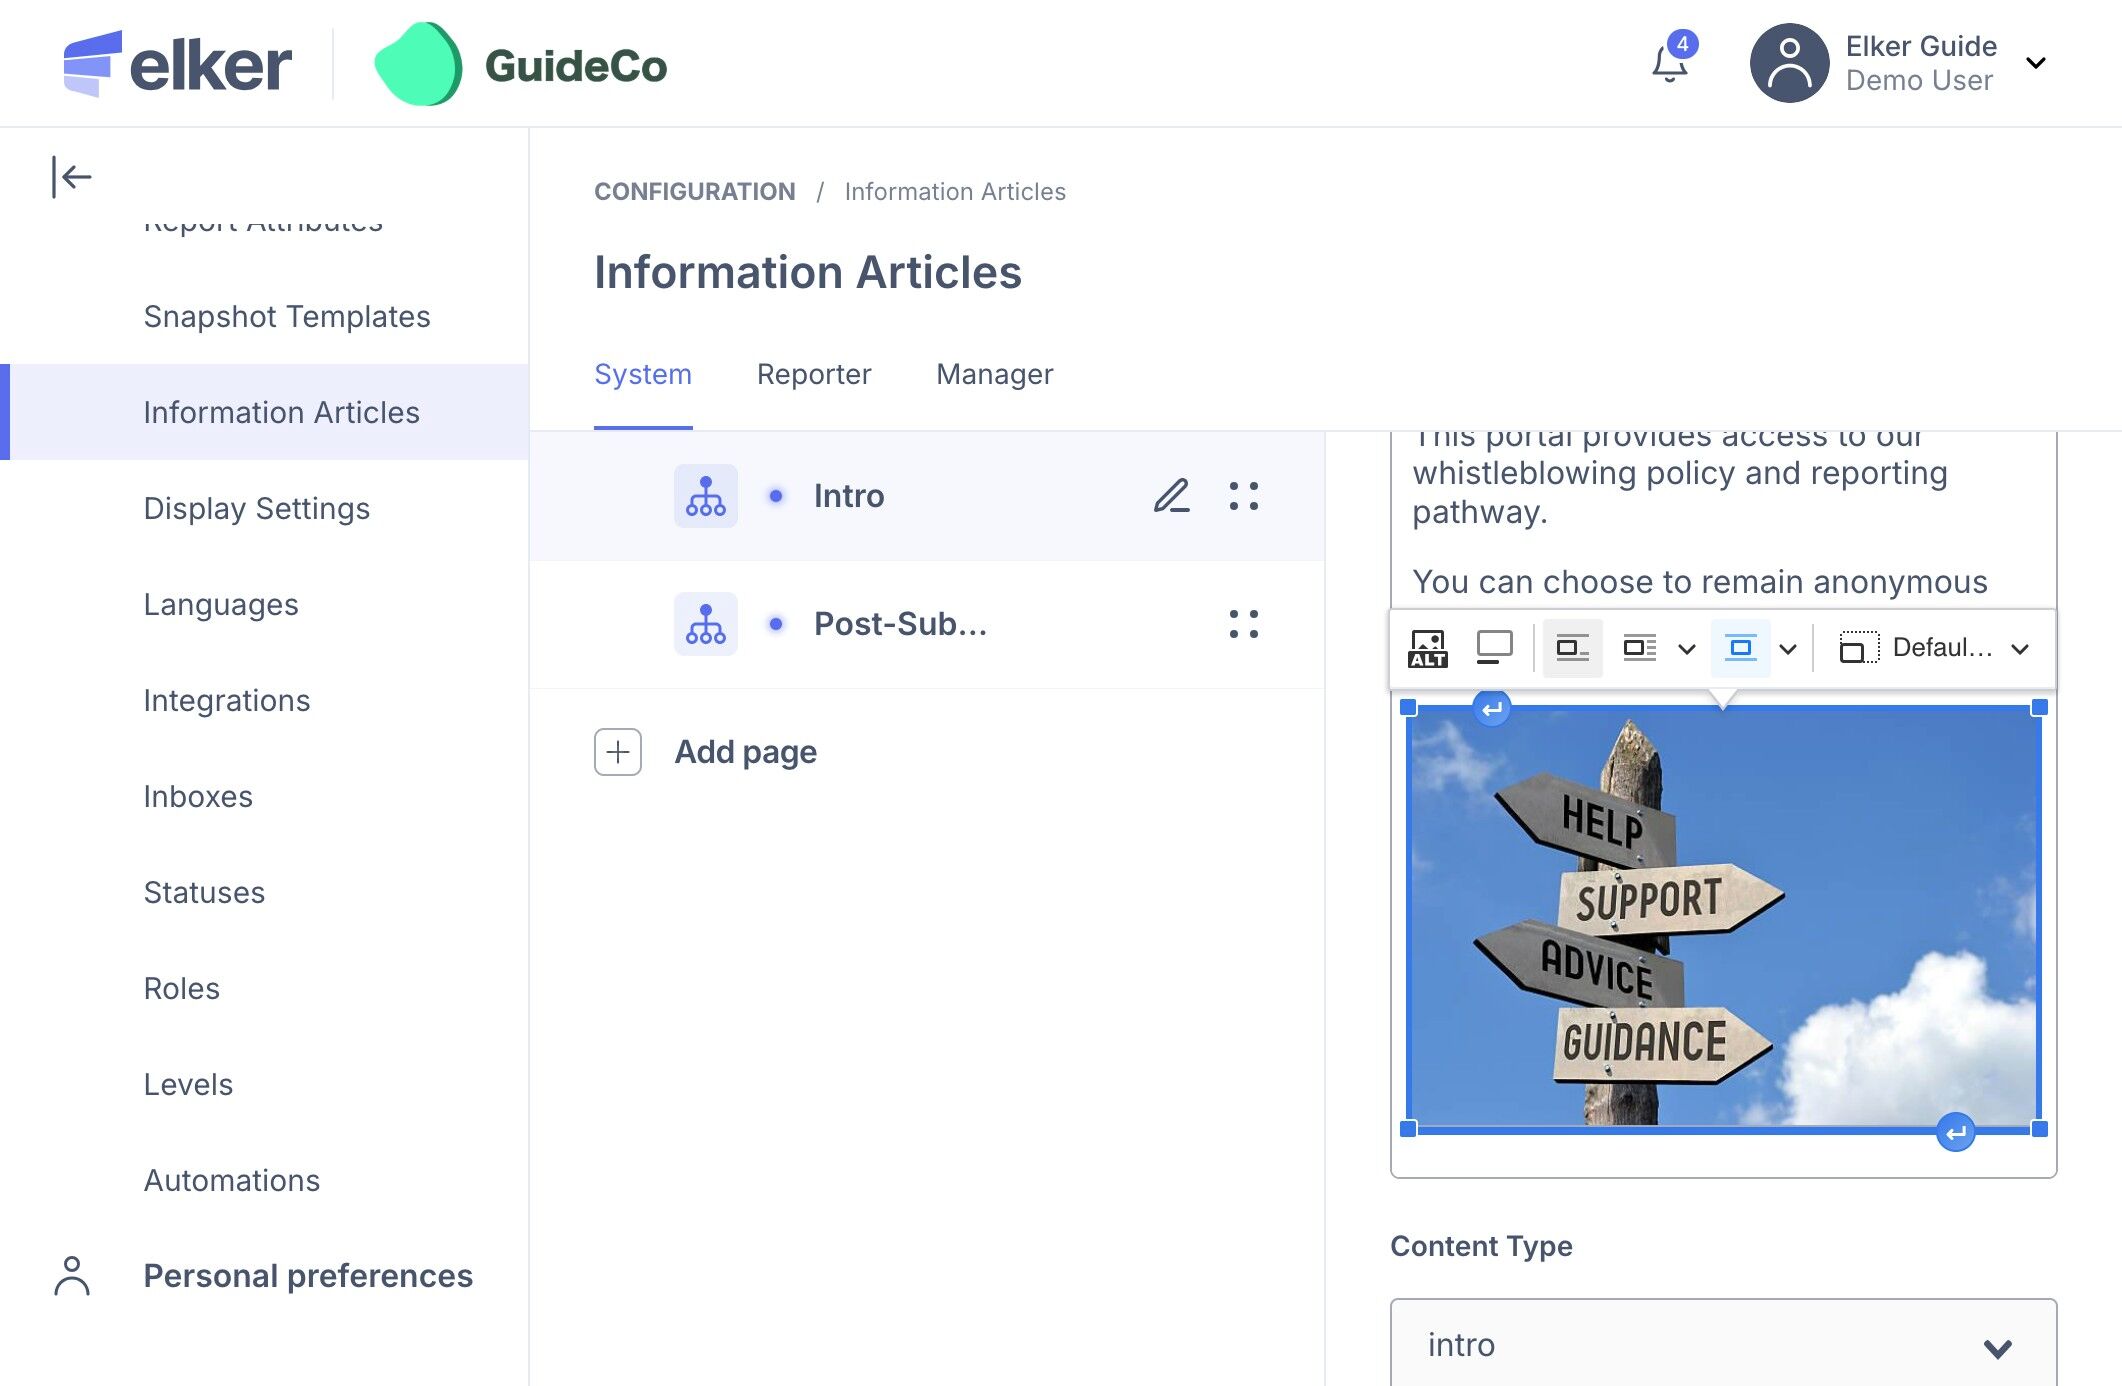Image resolution: width=2122 pixels, height=1386 pixels.
Task: Click the drag handle on Post-Sub page
Action: 1243,624
